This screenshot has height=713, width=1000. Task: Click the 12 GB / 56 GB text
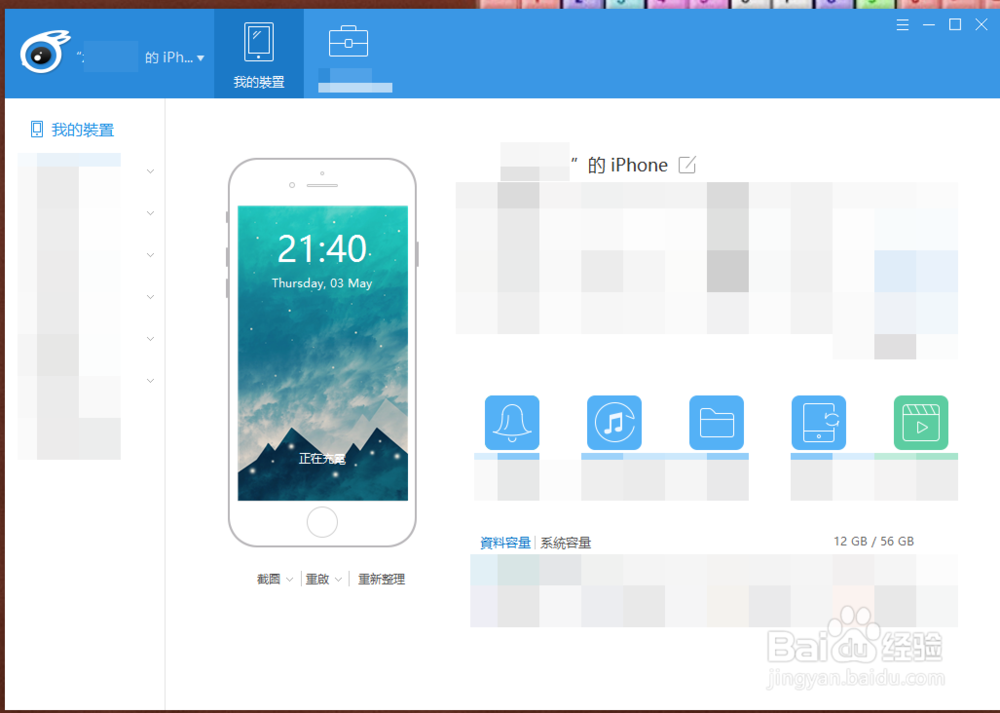(874, 541)
